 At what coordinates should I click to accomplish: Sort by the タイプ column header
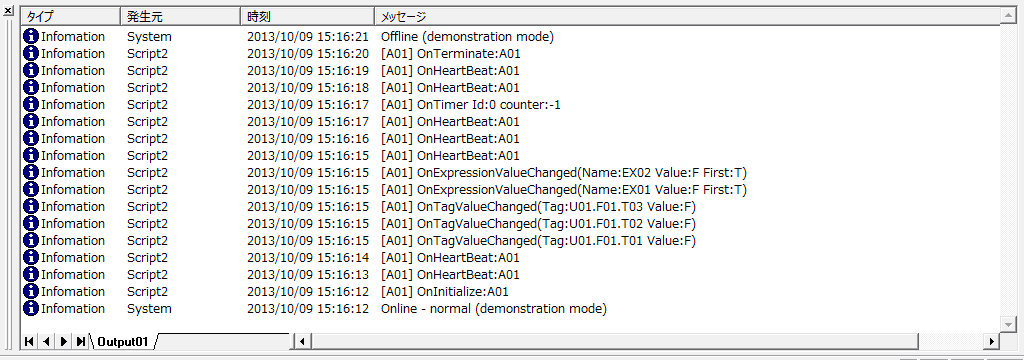pos(71,16)
